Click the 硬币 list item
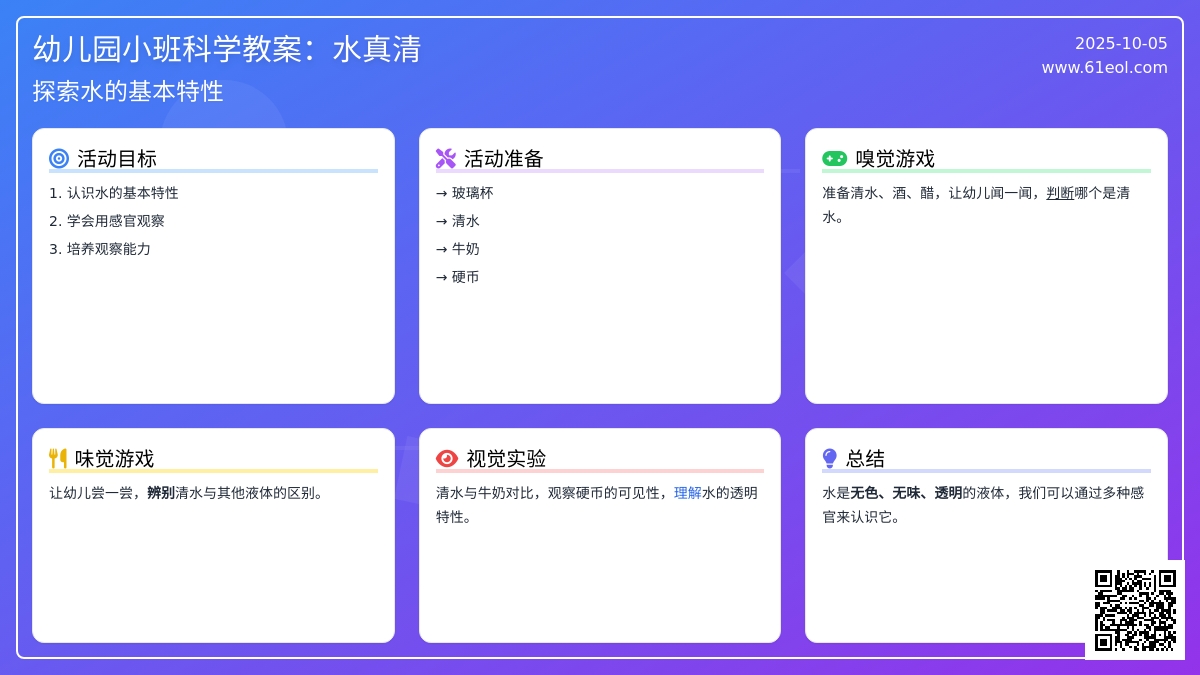The height and width of the screenshot is (675, 1200). (465, 277)
